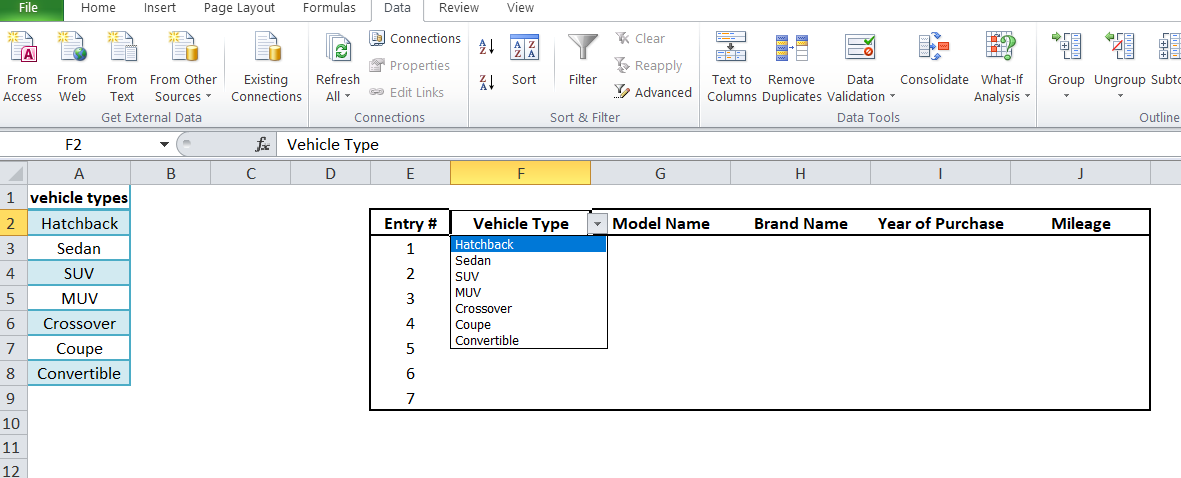Select entry number 7 cell

pyautogui.click(x=410, y=398)
